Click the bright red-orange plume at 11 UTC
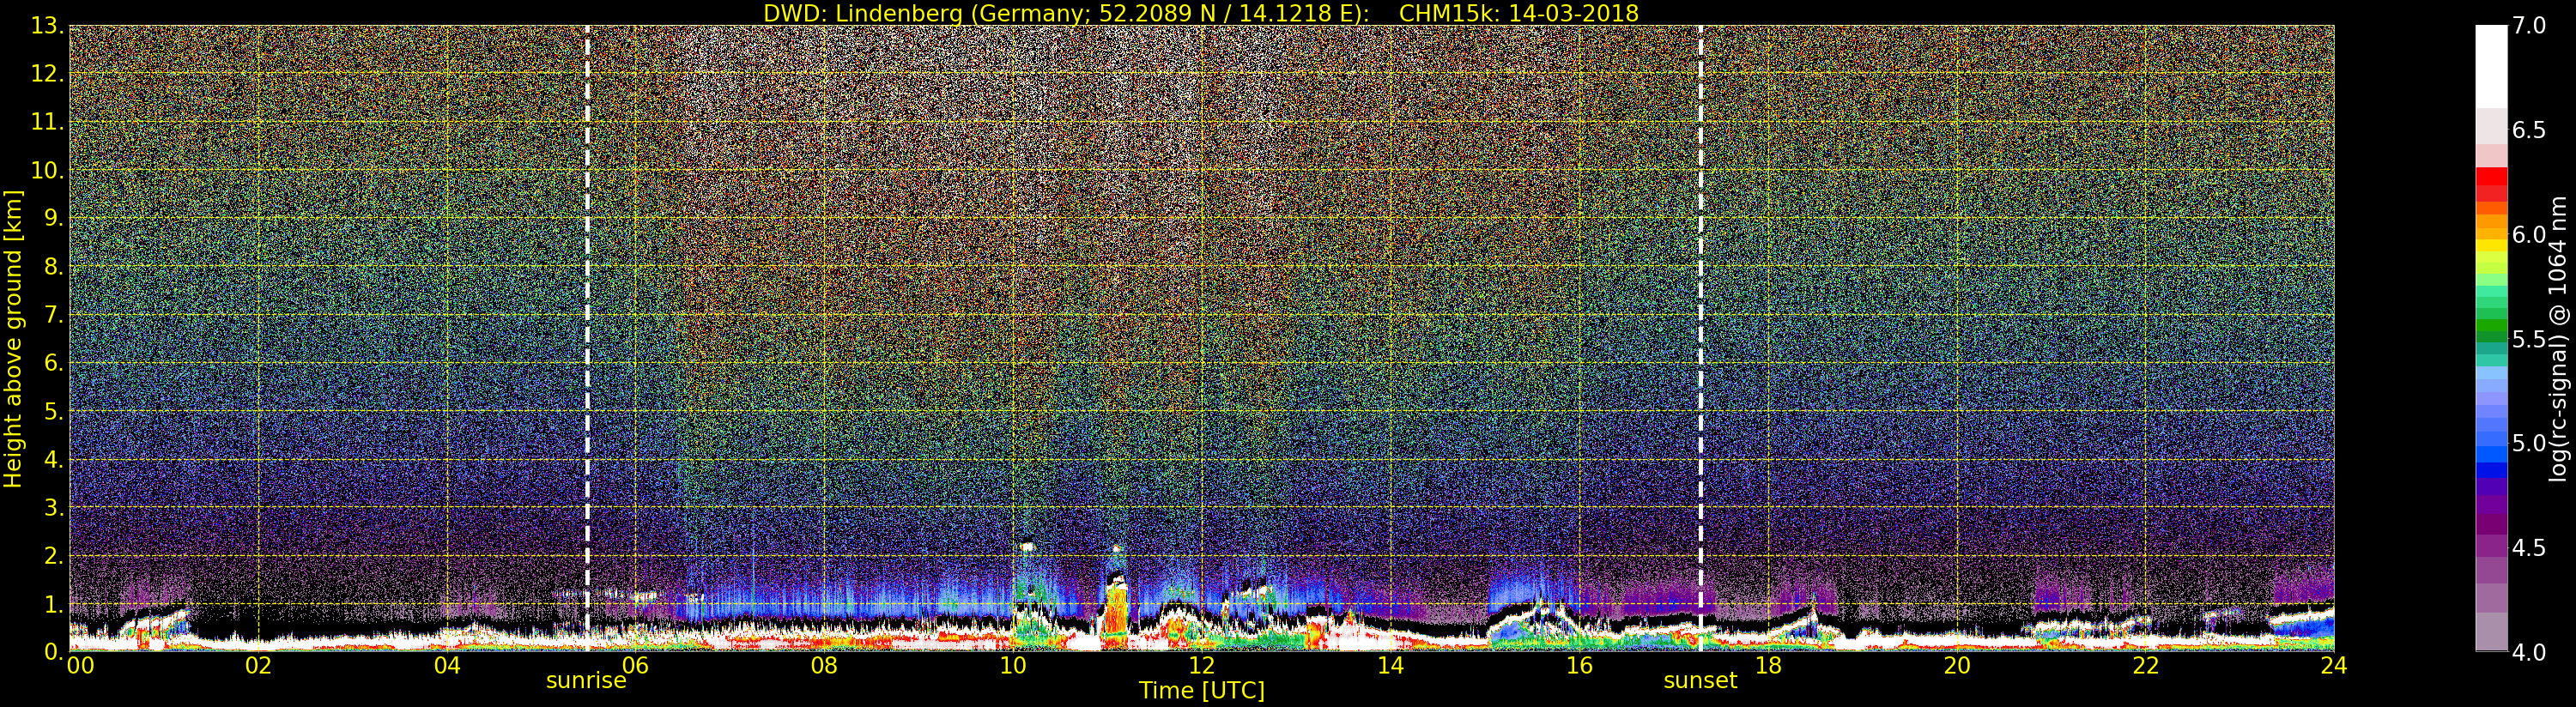This screenshot has height=707, width=2576. point(1117,614)
